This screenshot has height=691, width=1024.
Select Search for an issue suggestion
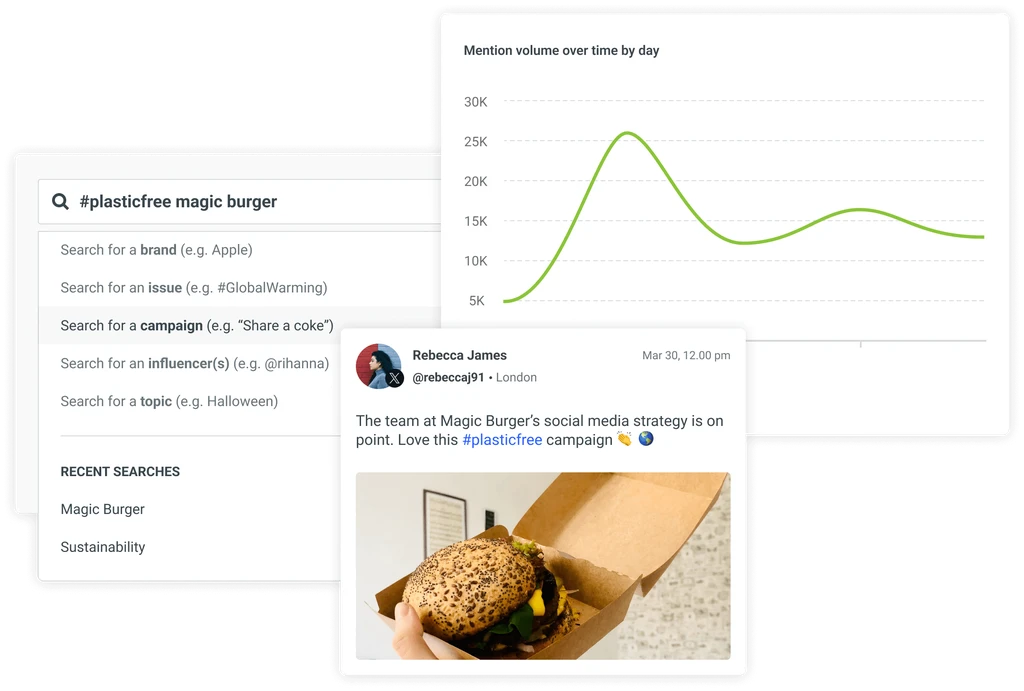tap(240, 288)
